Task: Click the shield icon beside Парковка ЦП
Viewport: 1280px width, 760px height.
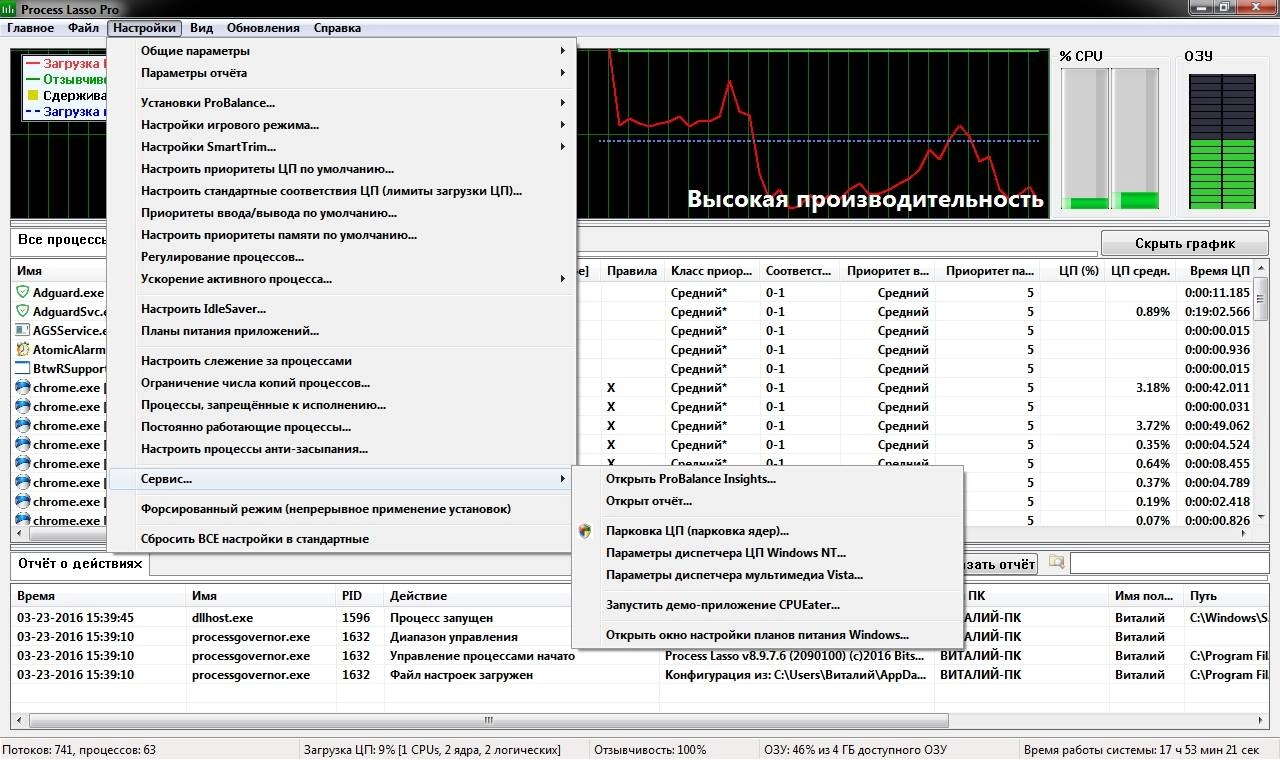Action: (x=585, y=531)
